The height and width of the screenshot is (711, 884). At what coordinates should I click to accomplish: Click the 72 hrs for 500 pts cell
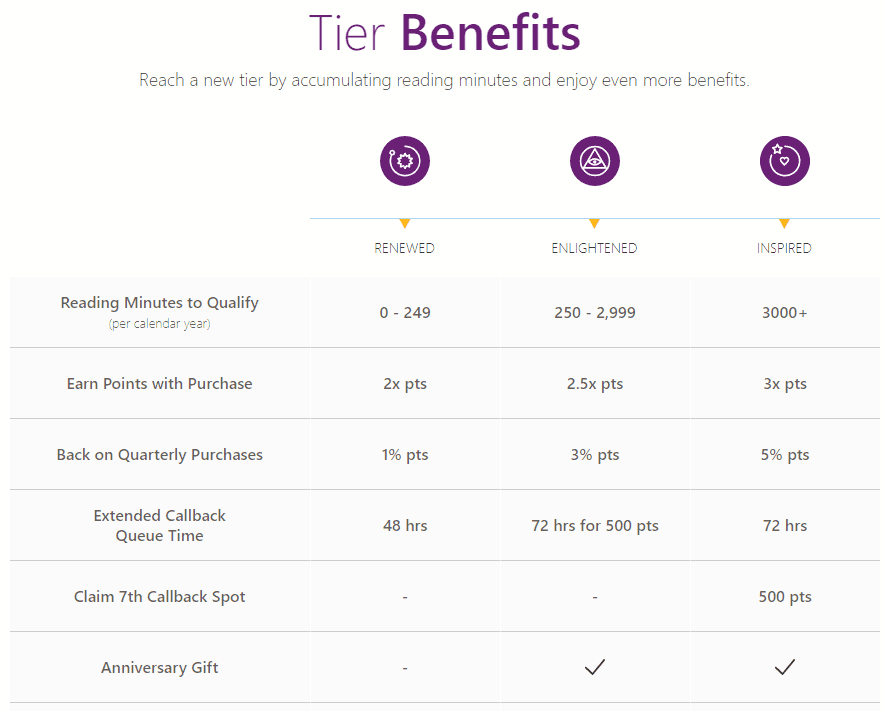click(x=595, y=525)
